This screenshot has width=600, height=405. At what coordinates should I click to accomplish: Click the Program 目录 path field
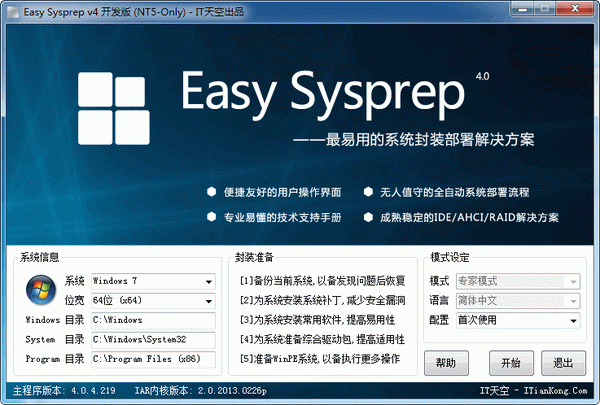click(153, 359)
